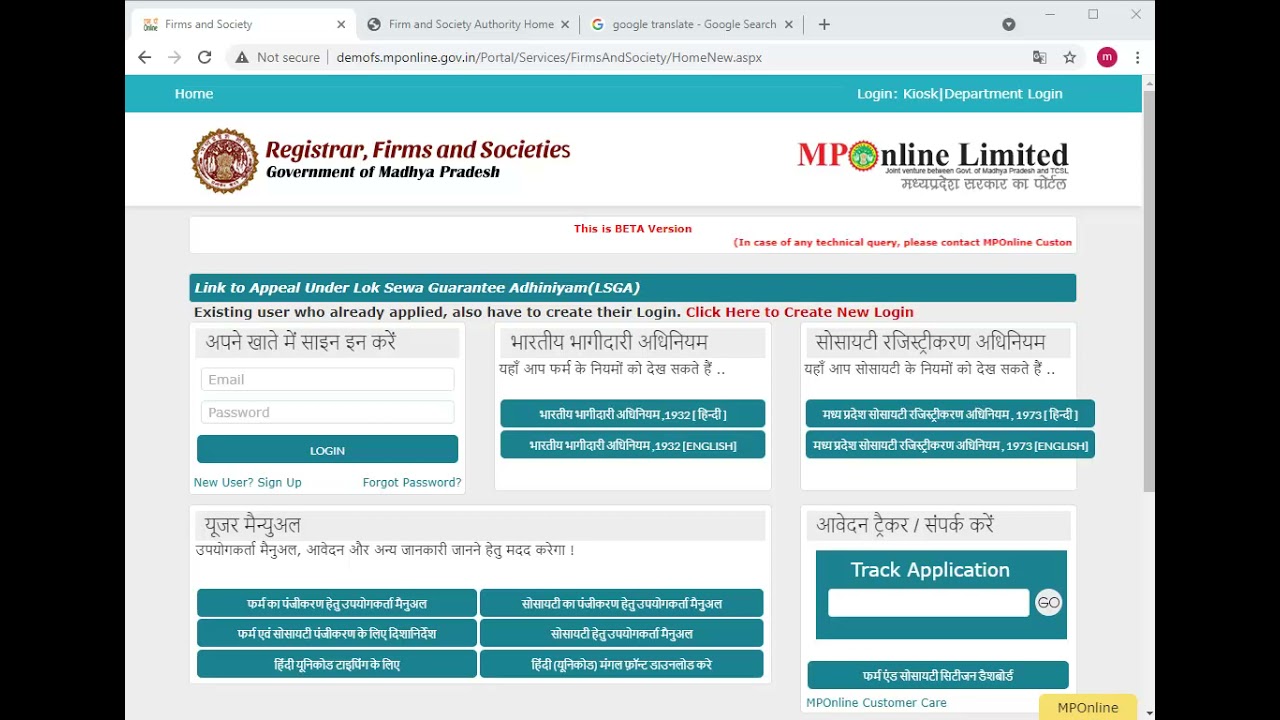Viewport: 1280px width, 720px height.
Task: Open फर्म एवं सोसायटी पंजीकरण के लिए दिशानिर्देश
Action: pos(337,634)
